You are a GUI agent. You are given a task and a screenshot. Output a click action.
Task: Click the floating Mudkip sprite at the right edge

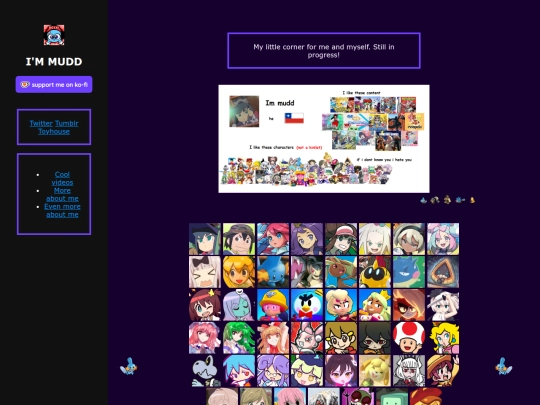click(503, 366)
